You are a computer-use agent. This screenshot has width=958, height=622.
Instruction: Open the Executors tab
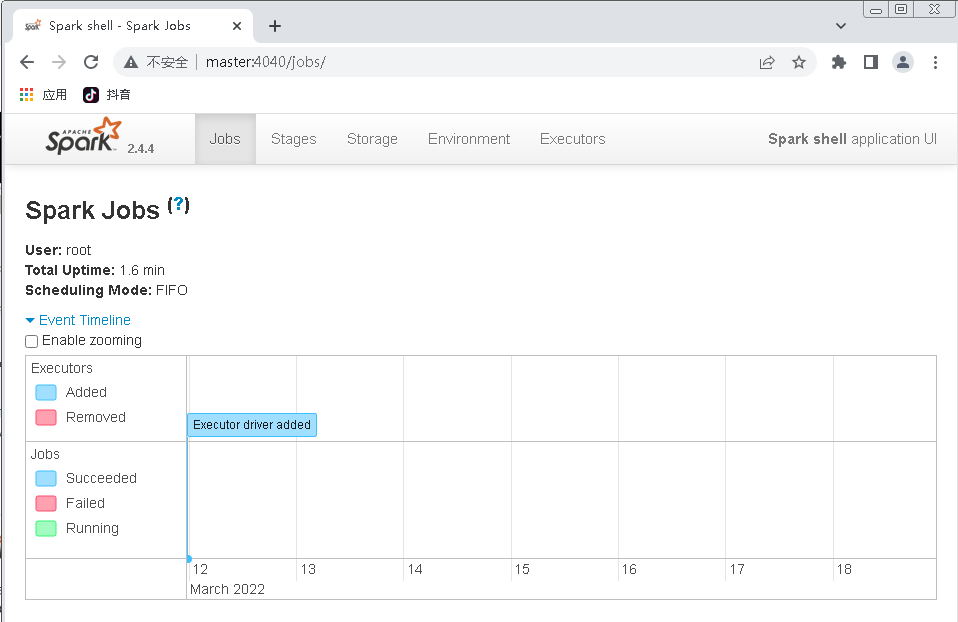tap(572, 139)
